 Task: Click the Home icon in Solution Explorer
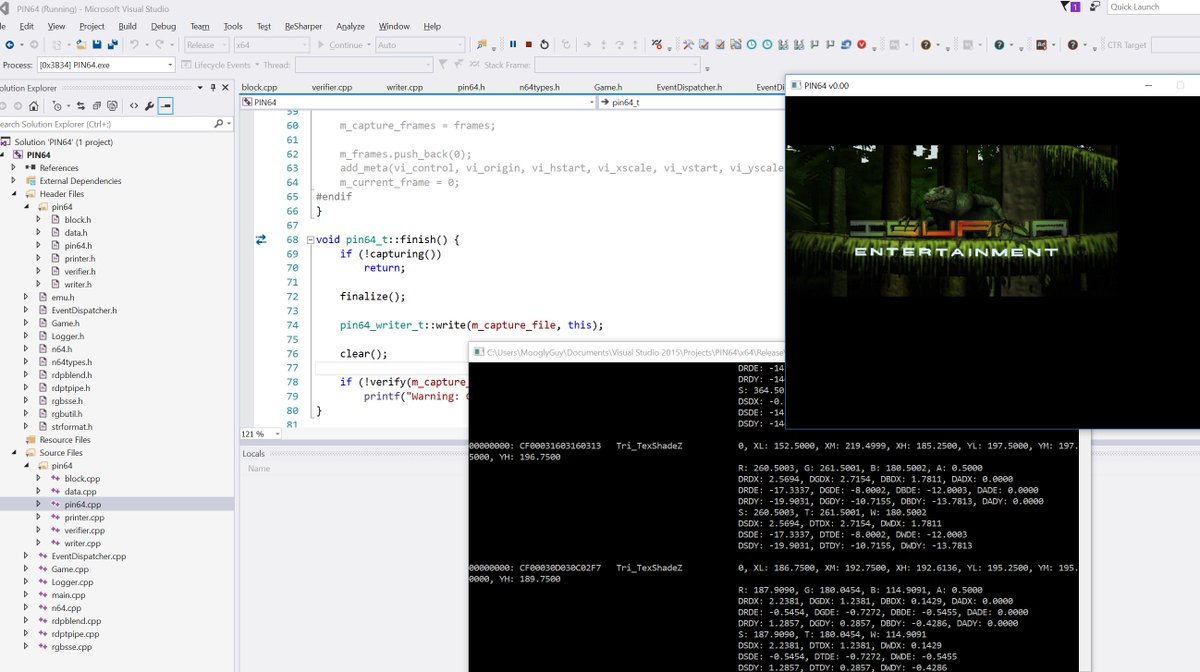pos(34,106)
